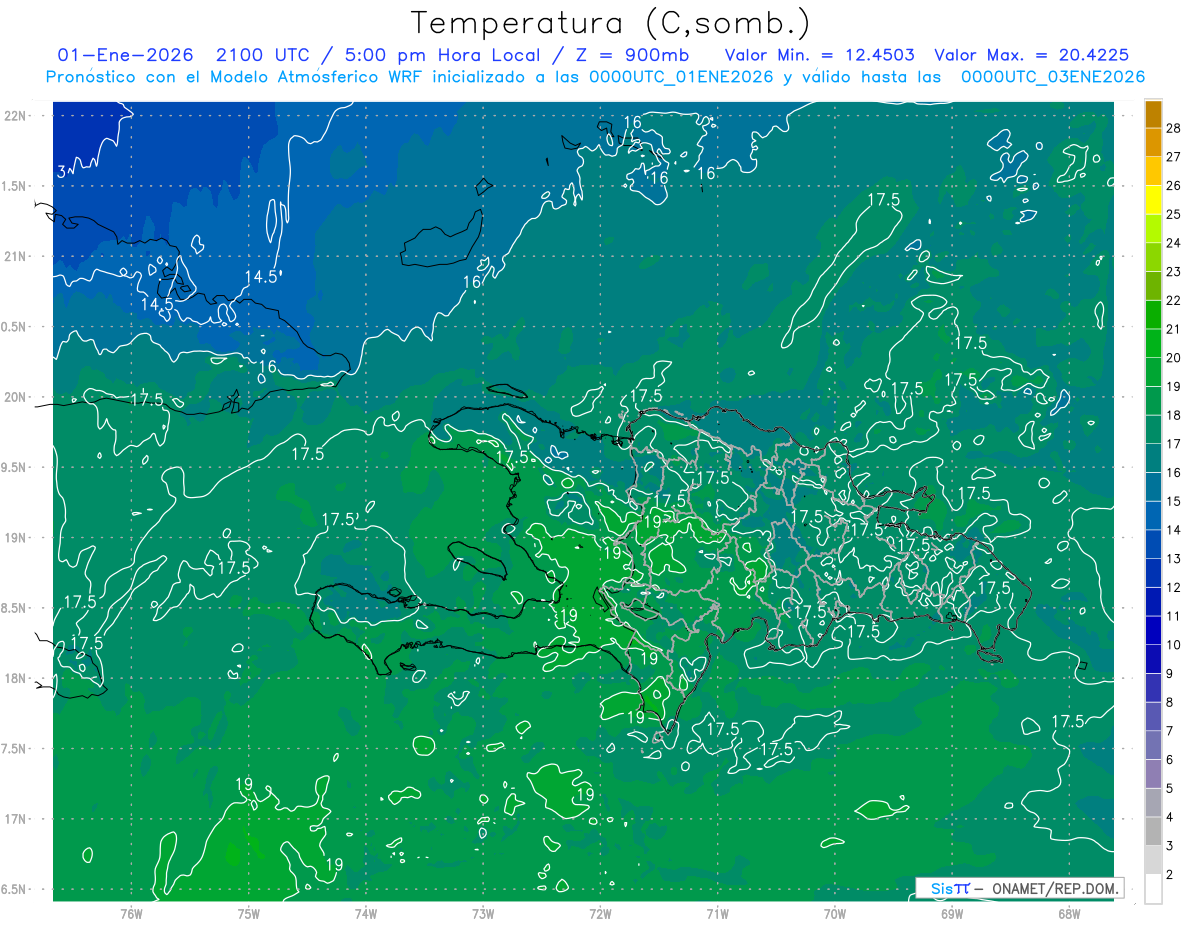Click legend value '3' on color bar

tap(1171, 846)
